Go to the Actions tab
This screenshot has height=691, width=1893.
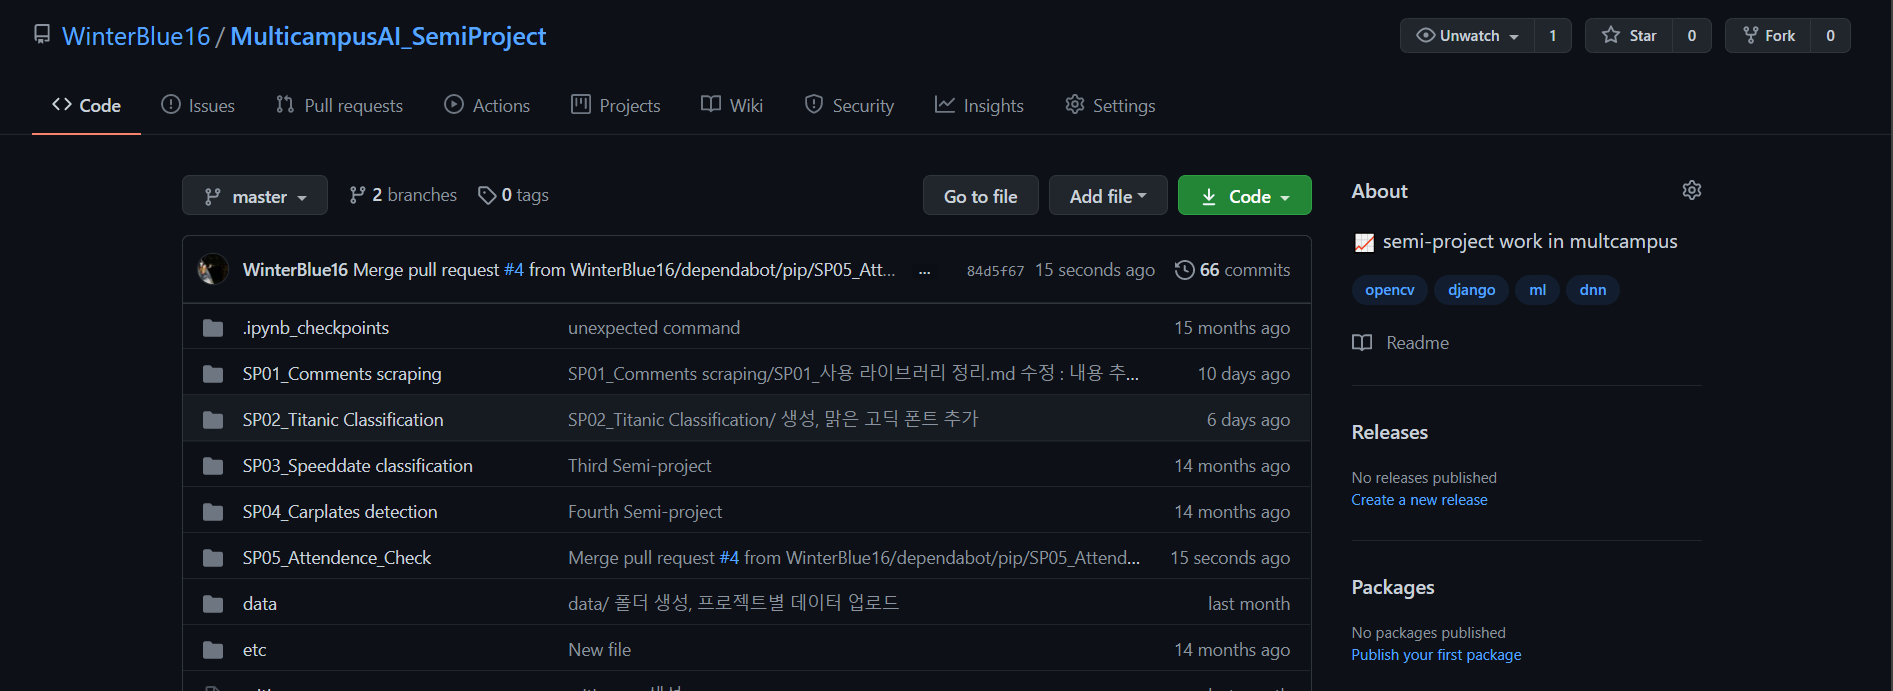point(487,105)
